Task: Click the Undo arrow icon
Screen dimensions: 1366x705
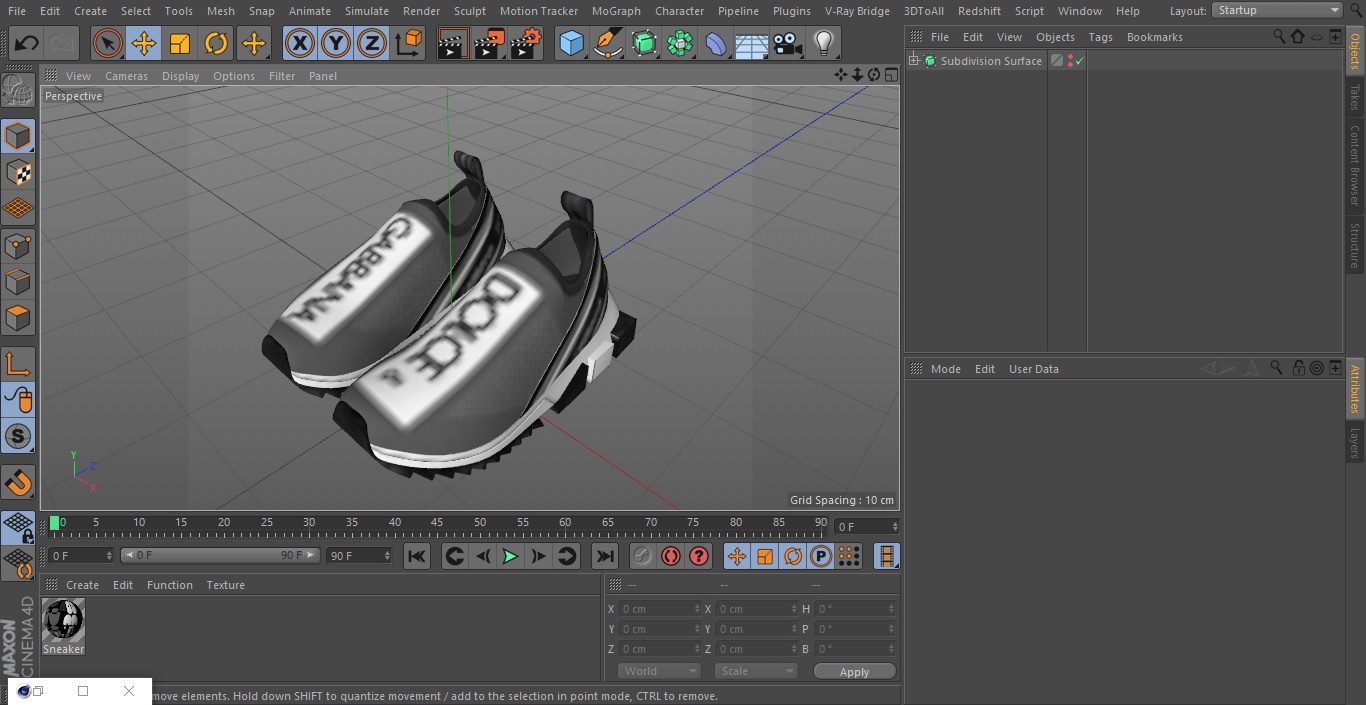Action: point(27,43)
